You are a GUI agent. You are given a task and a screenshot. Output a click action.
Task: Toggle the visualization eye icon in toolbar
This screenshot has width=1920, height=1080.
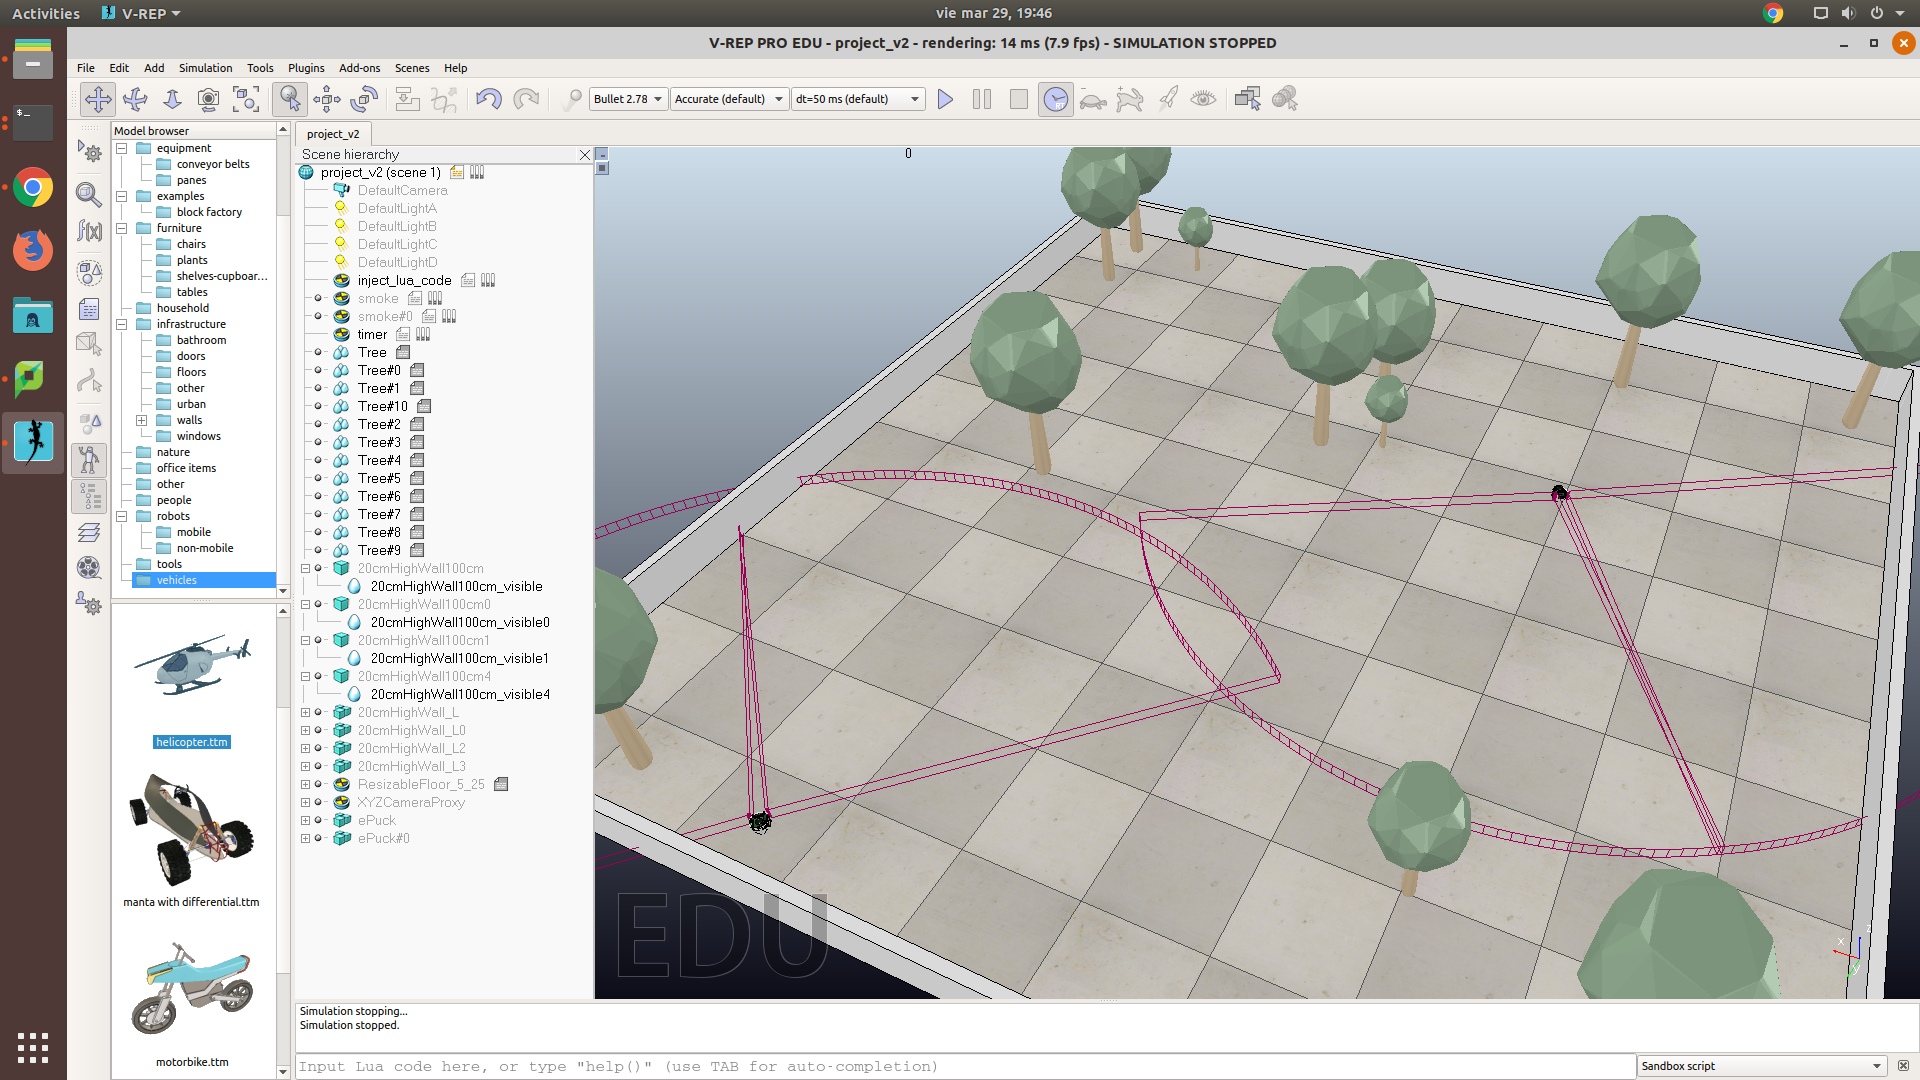(x=1203, y=99)
